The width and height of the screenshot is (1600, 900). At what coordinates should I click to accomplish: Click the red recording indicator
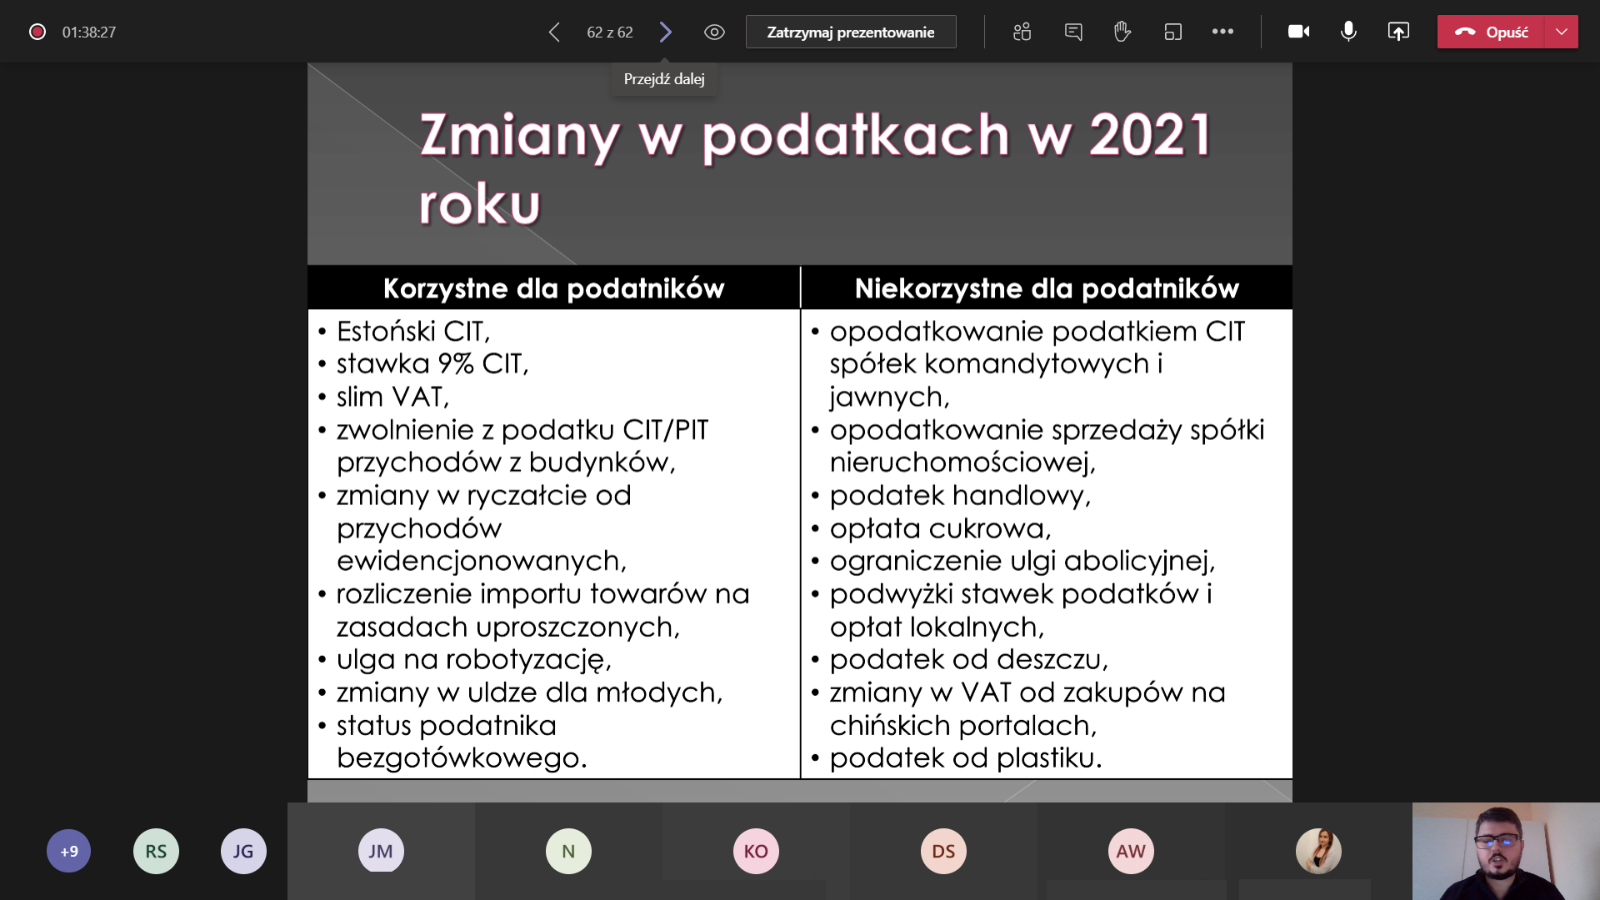[x=37, y=32]
